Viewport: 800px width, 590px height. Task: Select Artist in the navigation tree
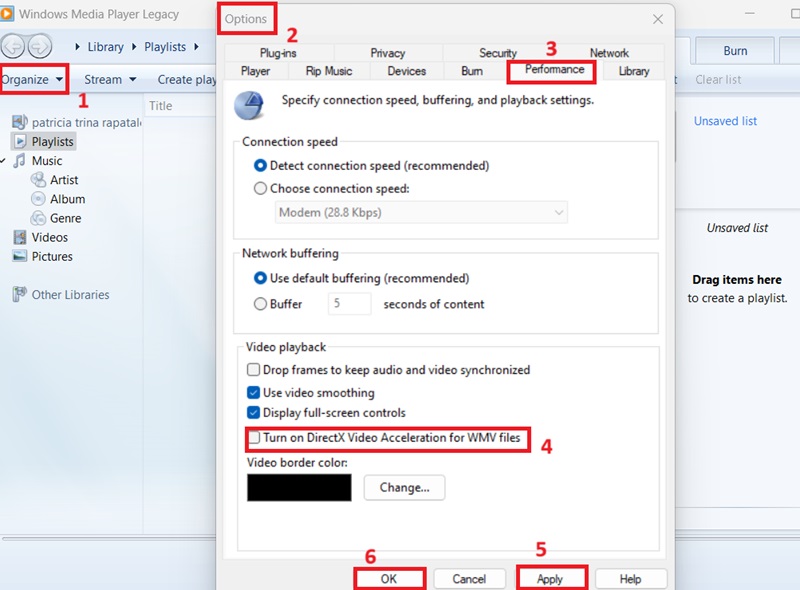tap(64, 180)
